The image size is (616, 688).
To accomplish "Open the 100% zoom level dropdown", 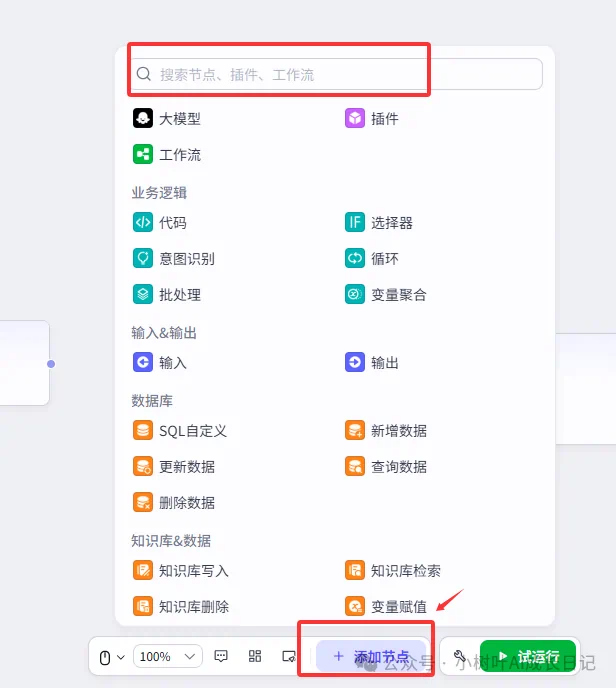I will [168, 656].
